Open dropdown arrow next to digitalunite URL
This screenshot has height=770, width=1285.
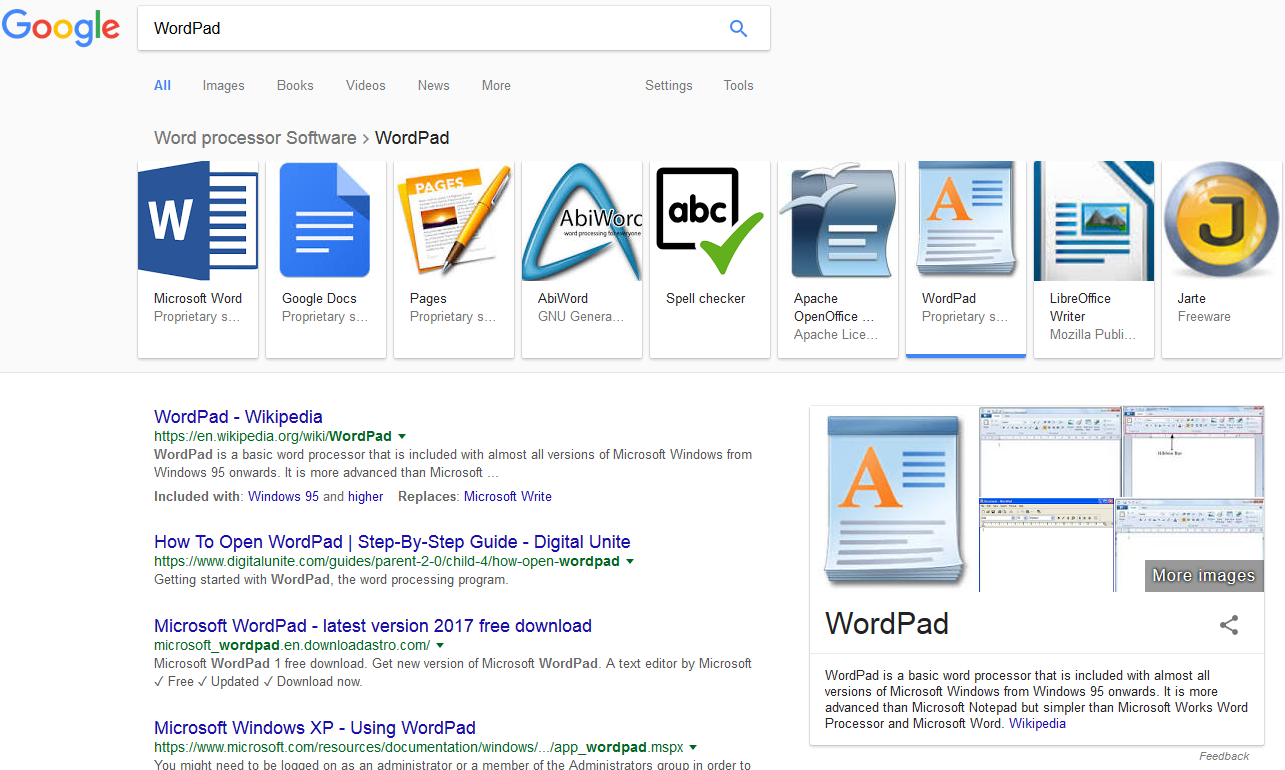tap(630, 562)
